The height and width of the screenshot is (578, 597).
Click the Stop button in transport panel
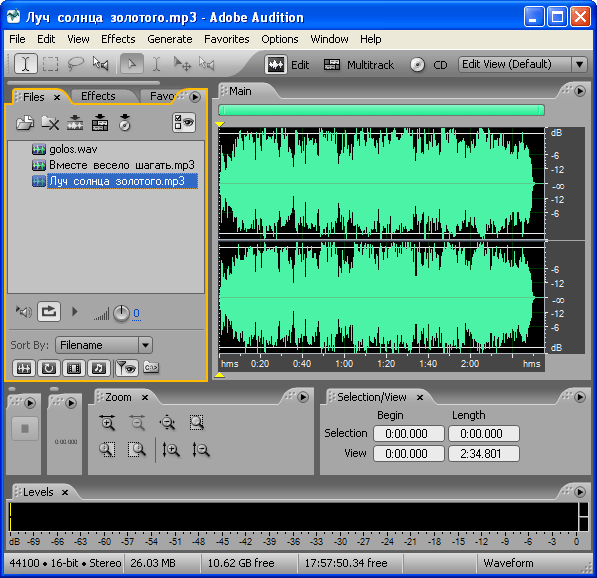click(x=25, y=429)
